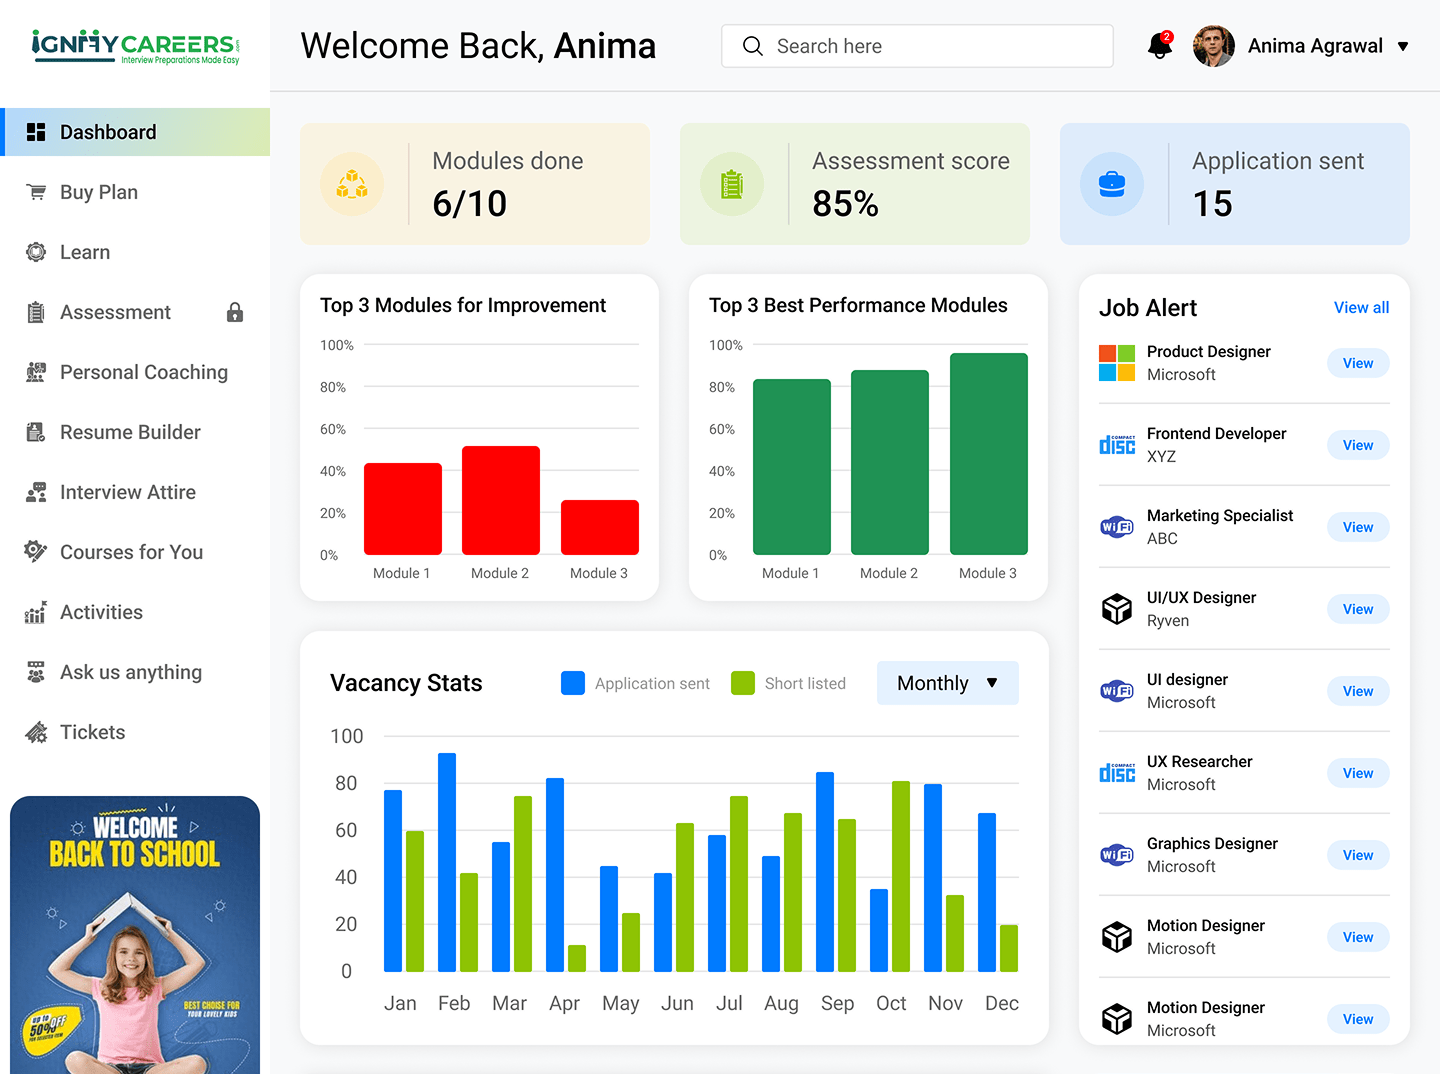The width and height of the screenshot is (1440, 1074).
Task: Click the magnifying glass search icon
Action: (x=753, y=46)
